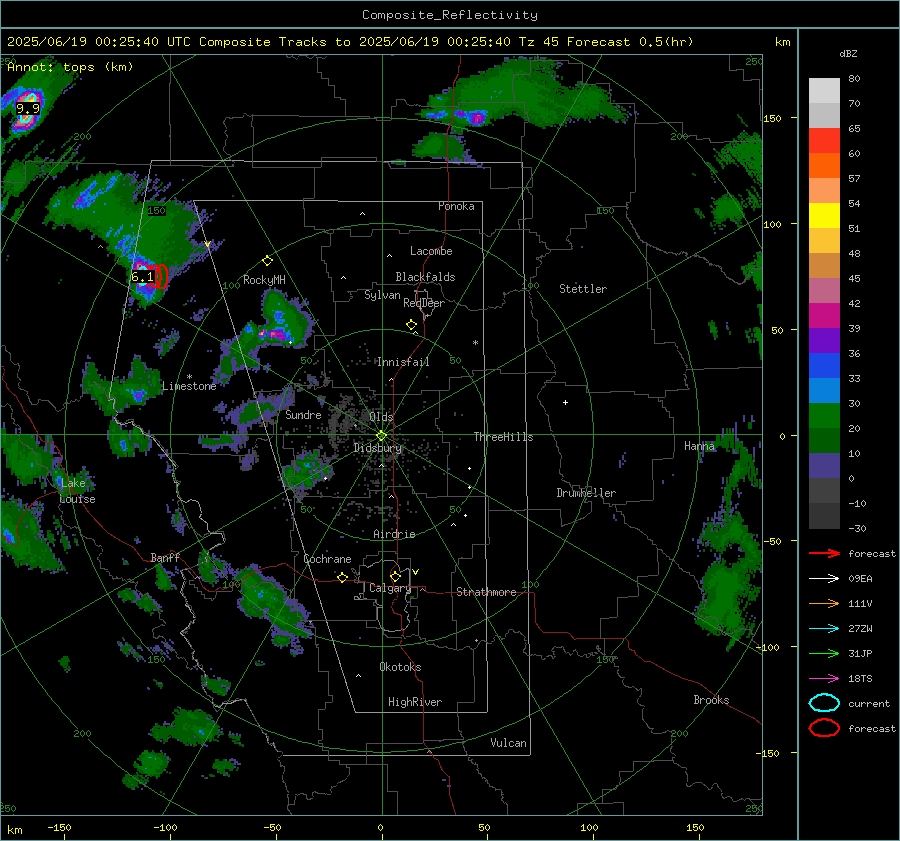Click the yellow diamond marker near Cochrane
Image resolution: width=900 pixels, height=841 pixels.
point(342,577)
